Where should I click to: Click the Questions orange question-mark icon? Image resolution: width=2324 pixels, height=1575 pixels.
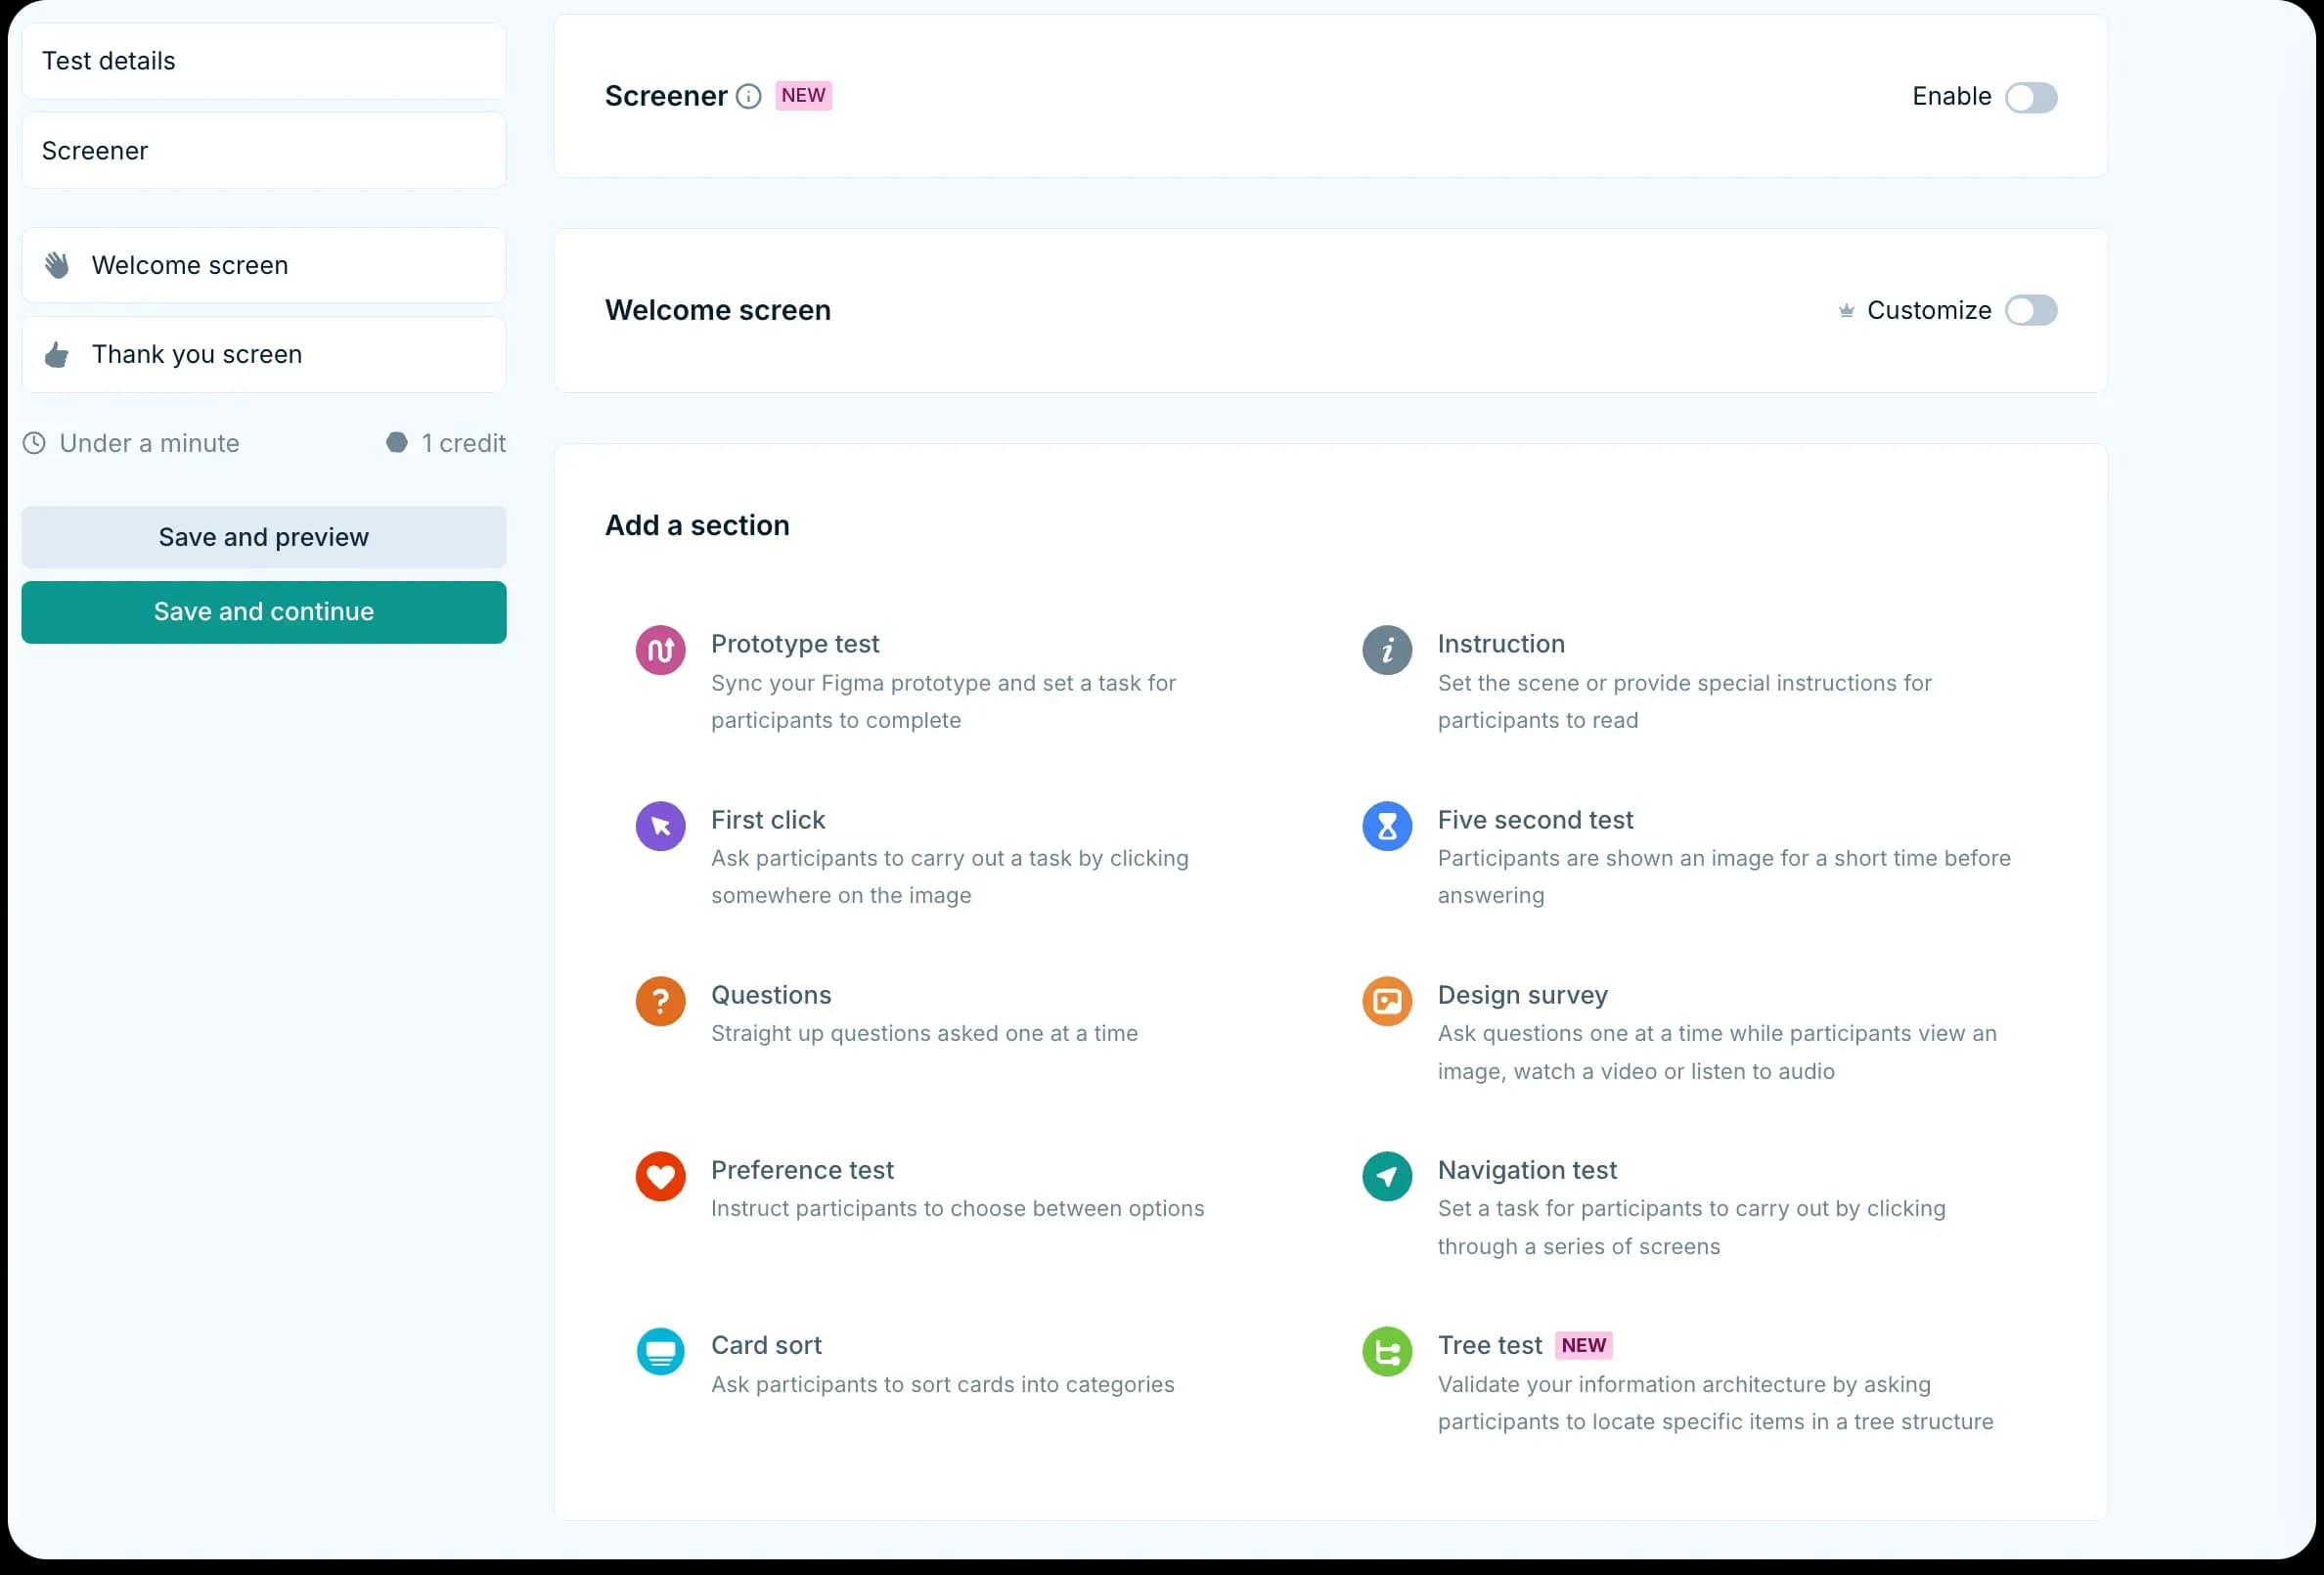pyautogui.click(x=660, y=1001)
